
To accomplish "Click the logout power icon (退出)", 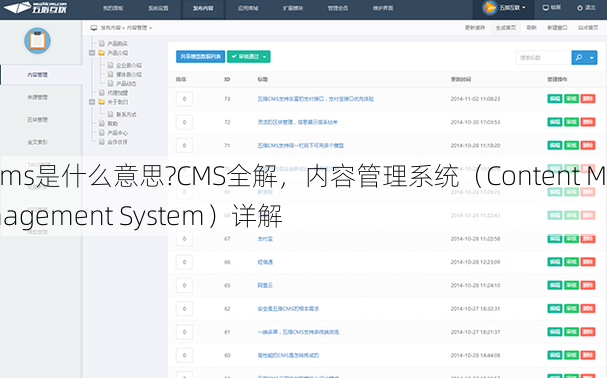I will (x=580, y=8).
